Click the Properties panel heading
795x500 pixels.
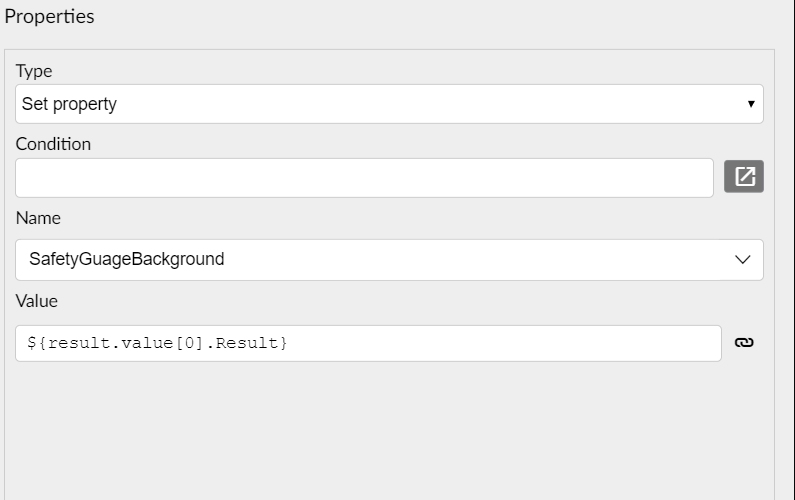49,17
